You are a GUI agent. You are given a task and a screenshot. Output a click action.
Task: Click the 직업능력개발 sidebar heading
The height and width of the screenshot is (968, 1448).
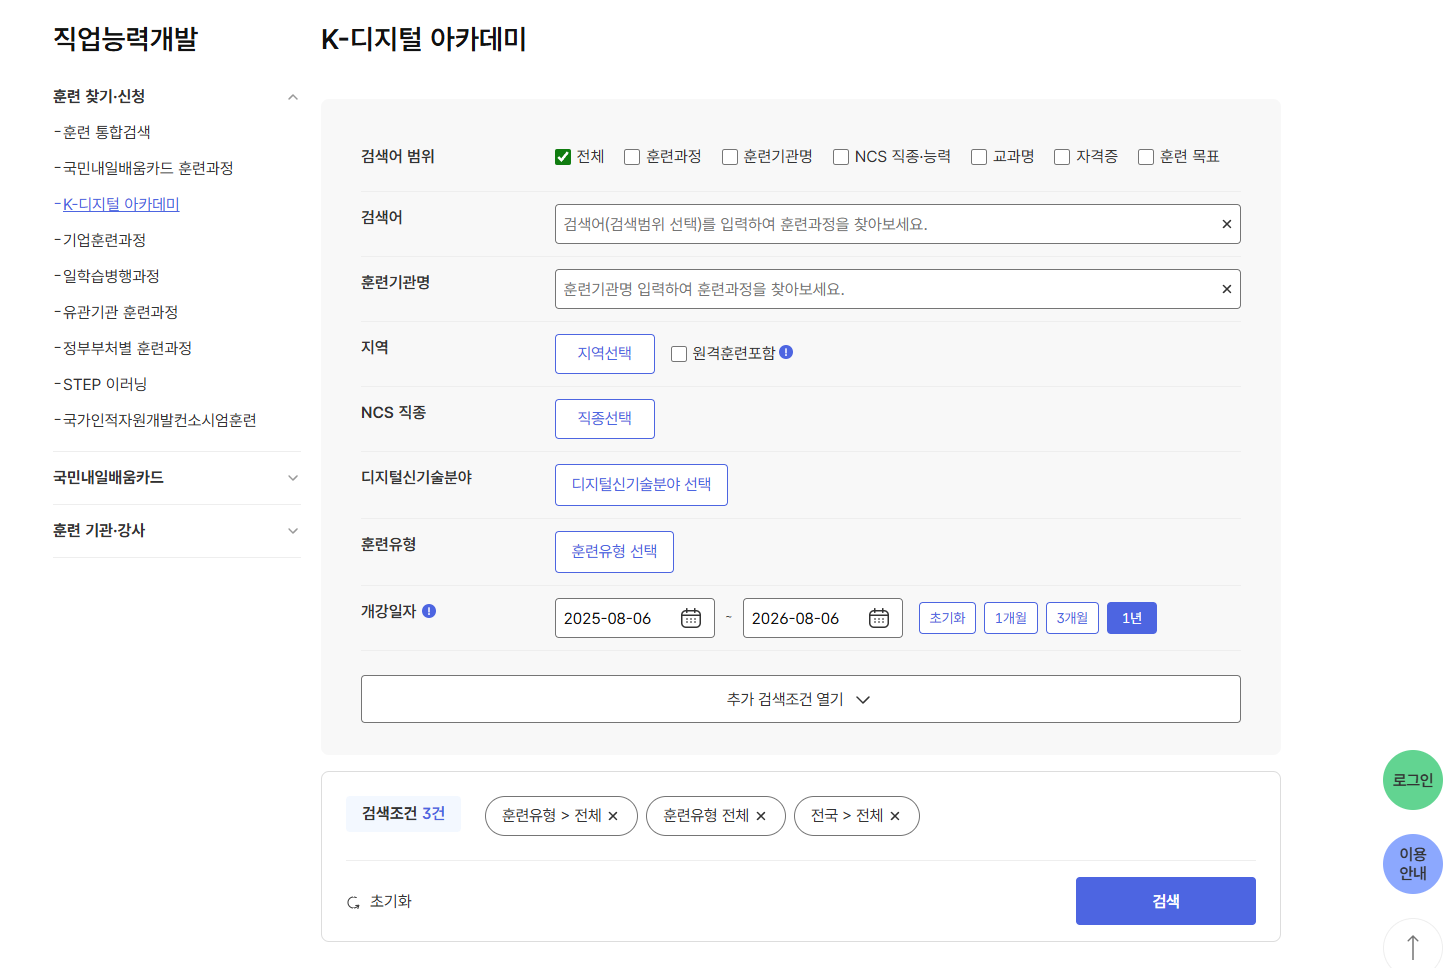click(126, 39)
